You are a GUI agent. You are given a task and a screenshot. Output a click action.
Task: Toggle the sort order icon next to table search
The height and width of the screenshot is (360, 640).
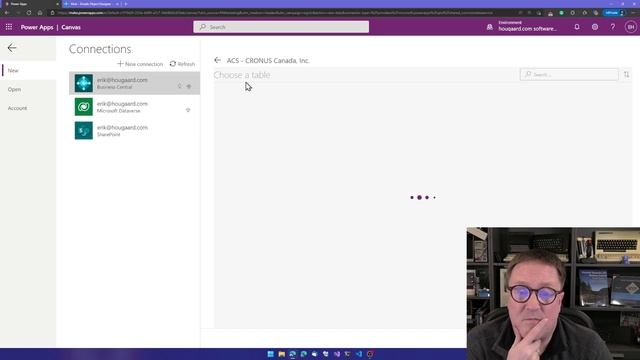(x=626, y=75)
